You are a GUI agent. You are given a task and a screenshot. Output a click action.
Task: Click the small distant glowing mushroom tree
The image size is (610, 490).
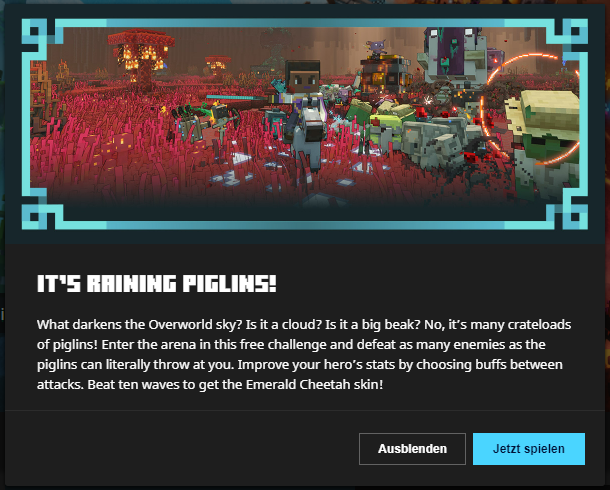pos(217,65)
